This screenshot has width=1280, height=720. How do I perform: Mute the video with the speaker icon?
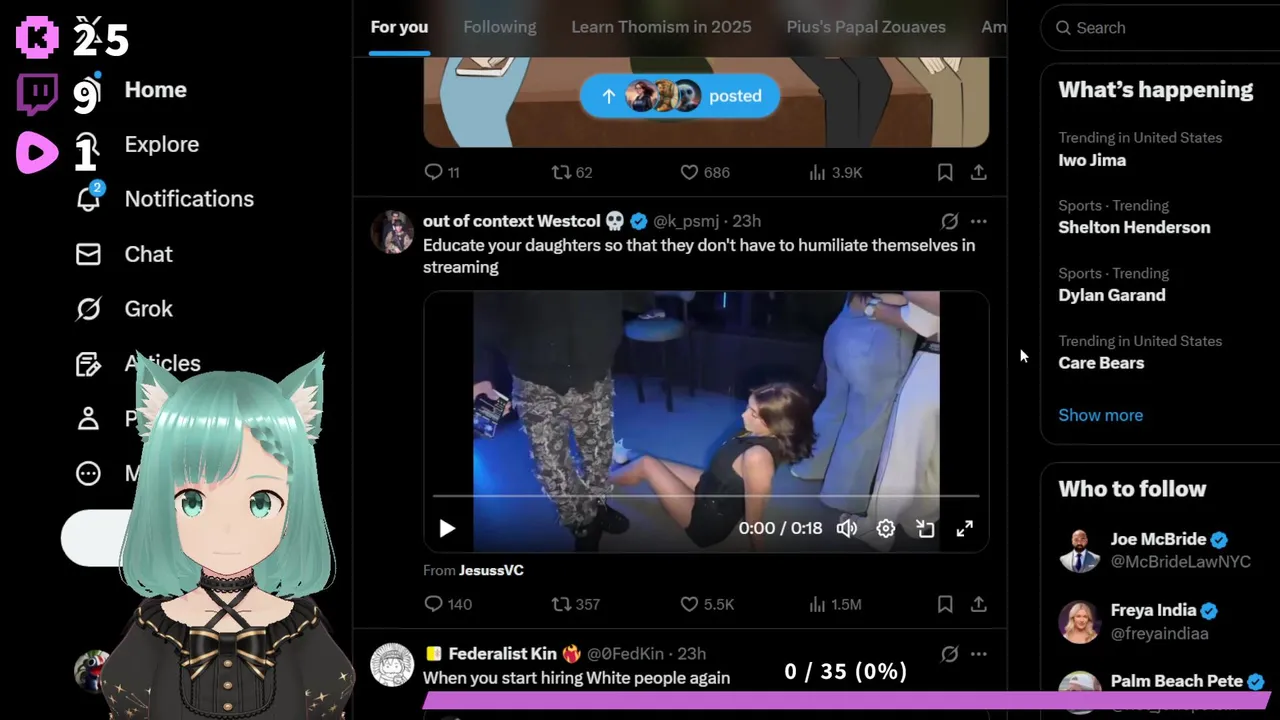pyautogui.click(x=847, y=528)
